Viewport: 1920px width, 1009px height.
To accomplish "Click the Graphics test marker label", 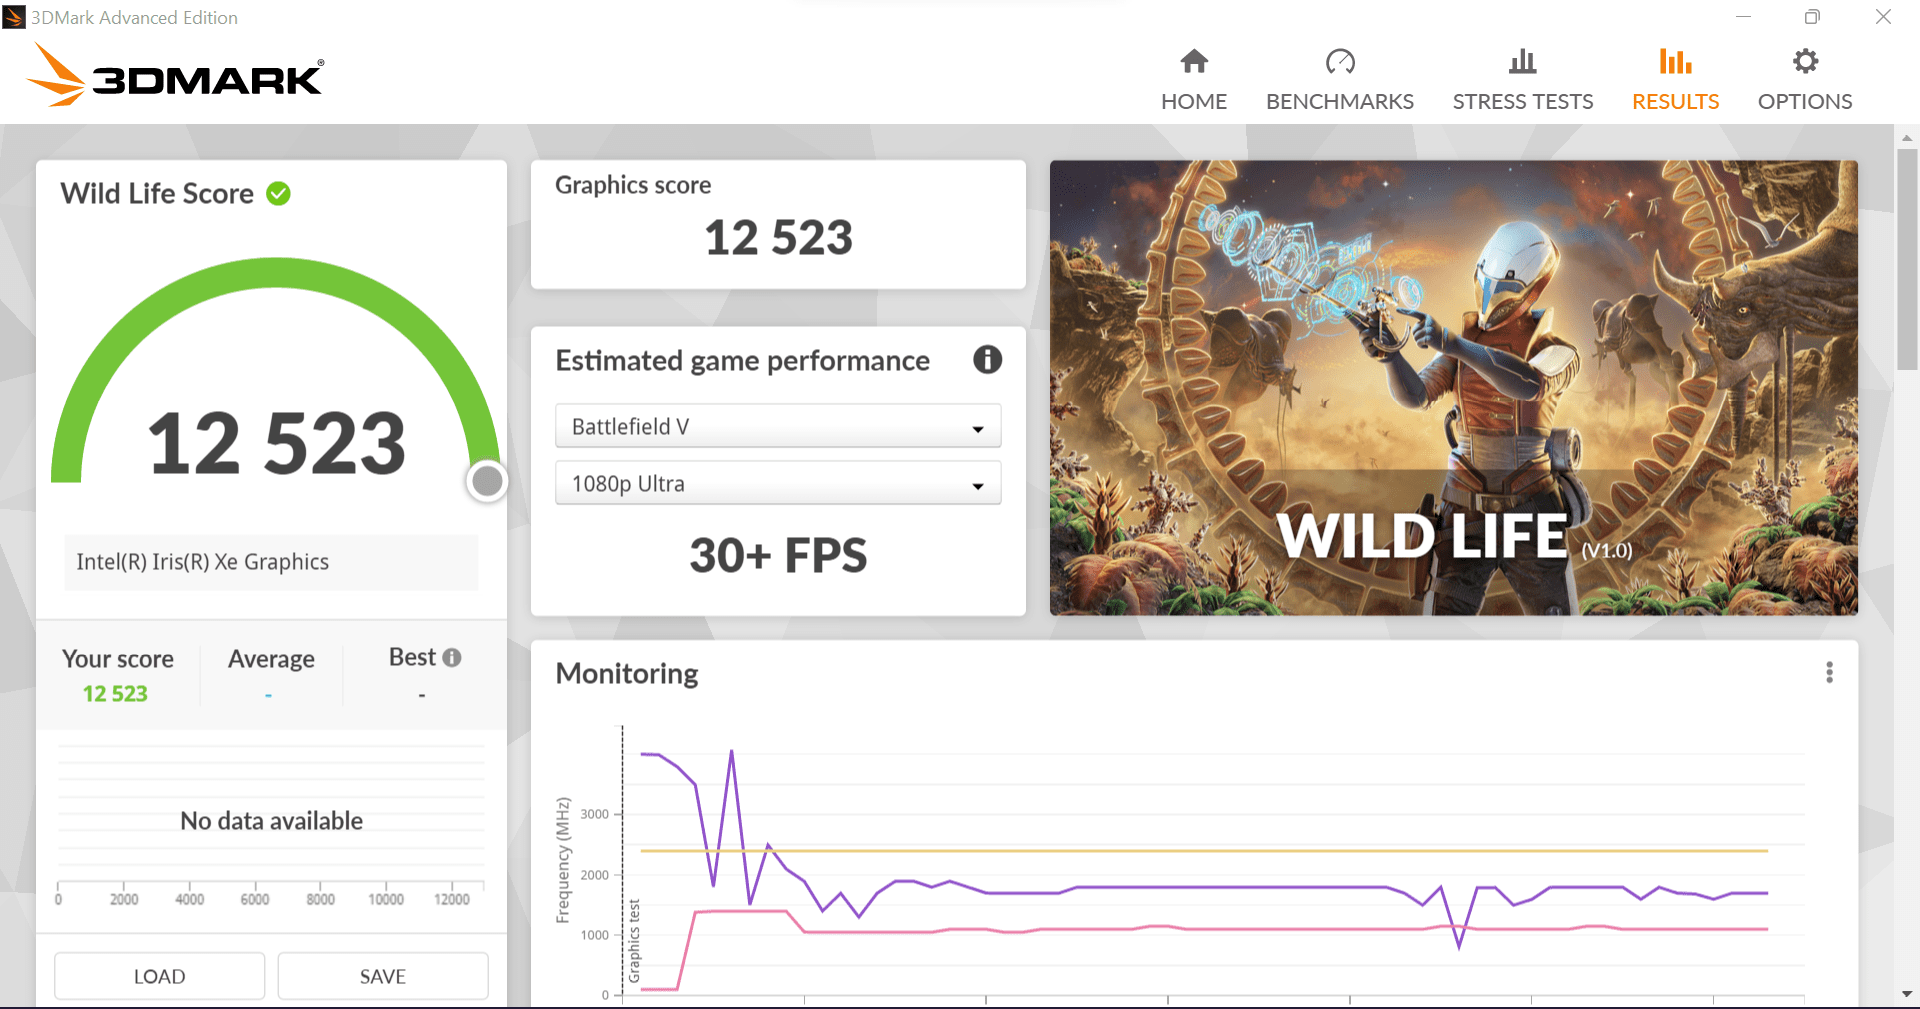I will (634, 940).
